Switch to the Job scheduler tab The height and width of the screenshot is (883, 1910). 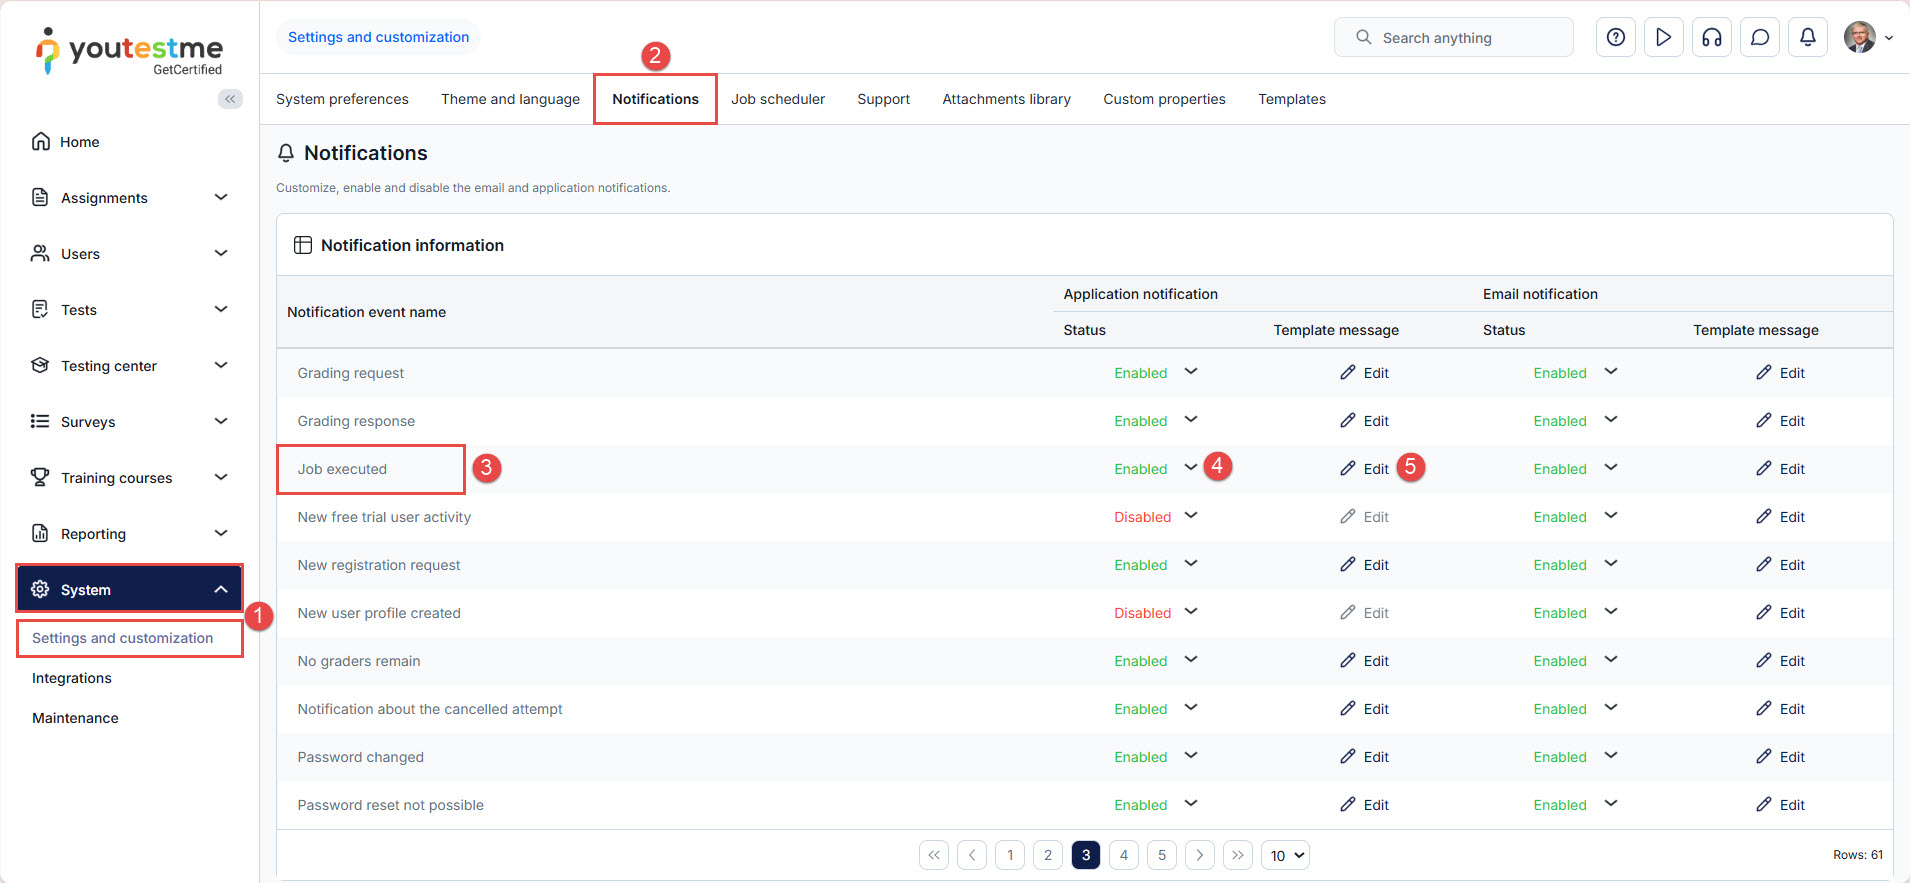point(777,99)
